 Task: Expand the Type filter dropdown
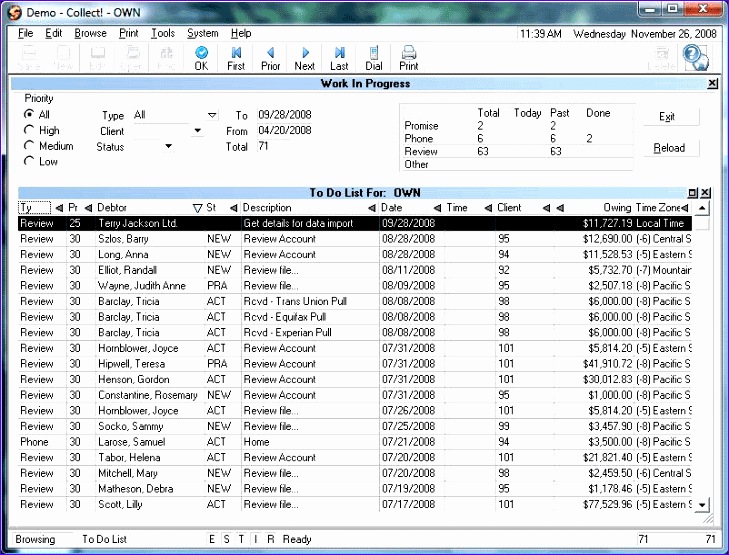(212, 116)
